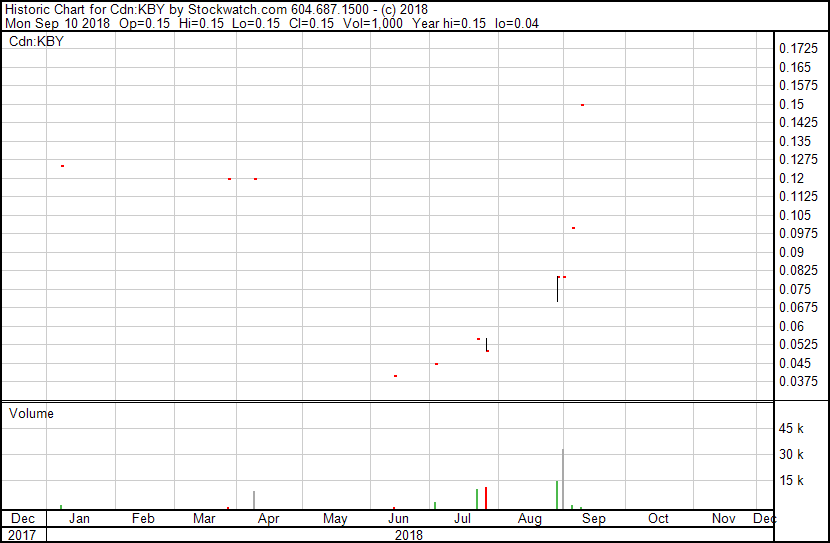The width and height of the screenshot is (830, 543).
Task: Click the Historic Chart title line
Action: coord(216,10)
